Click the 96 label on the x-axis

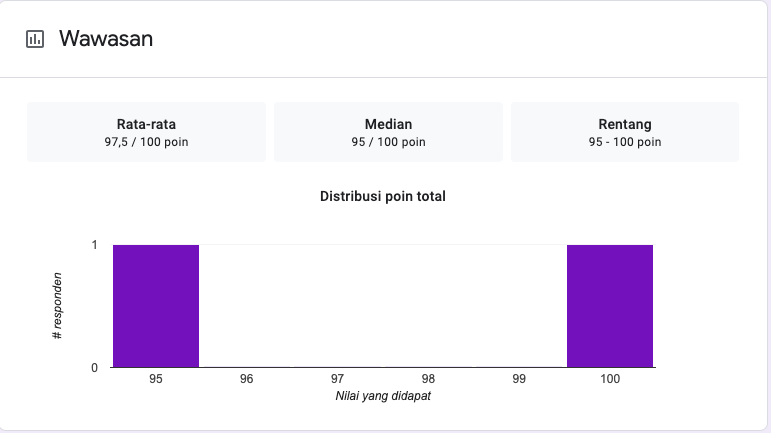pyautogui.click(x=247, y=380)
